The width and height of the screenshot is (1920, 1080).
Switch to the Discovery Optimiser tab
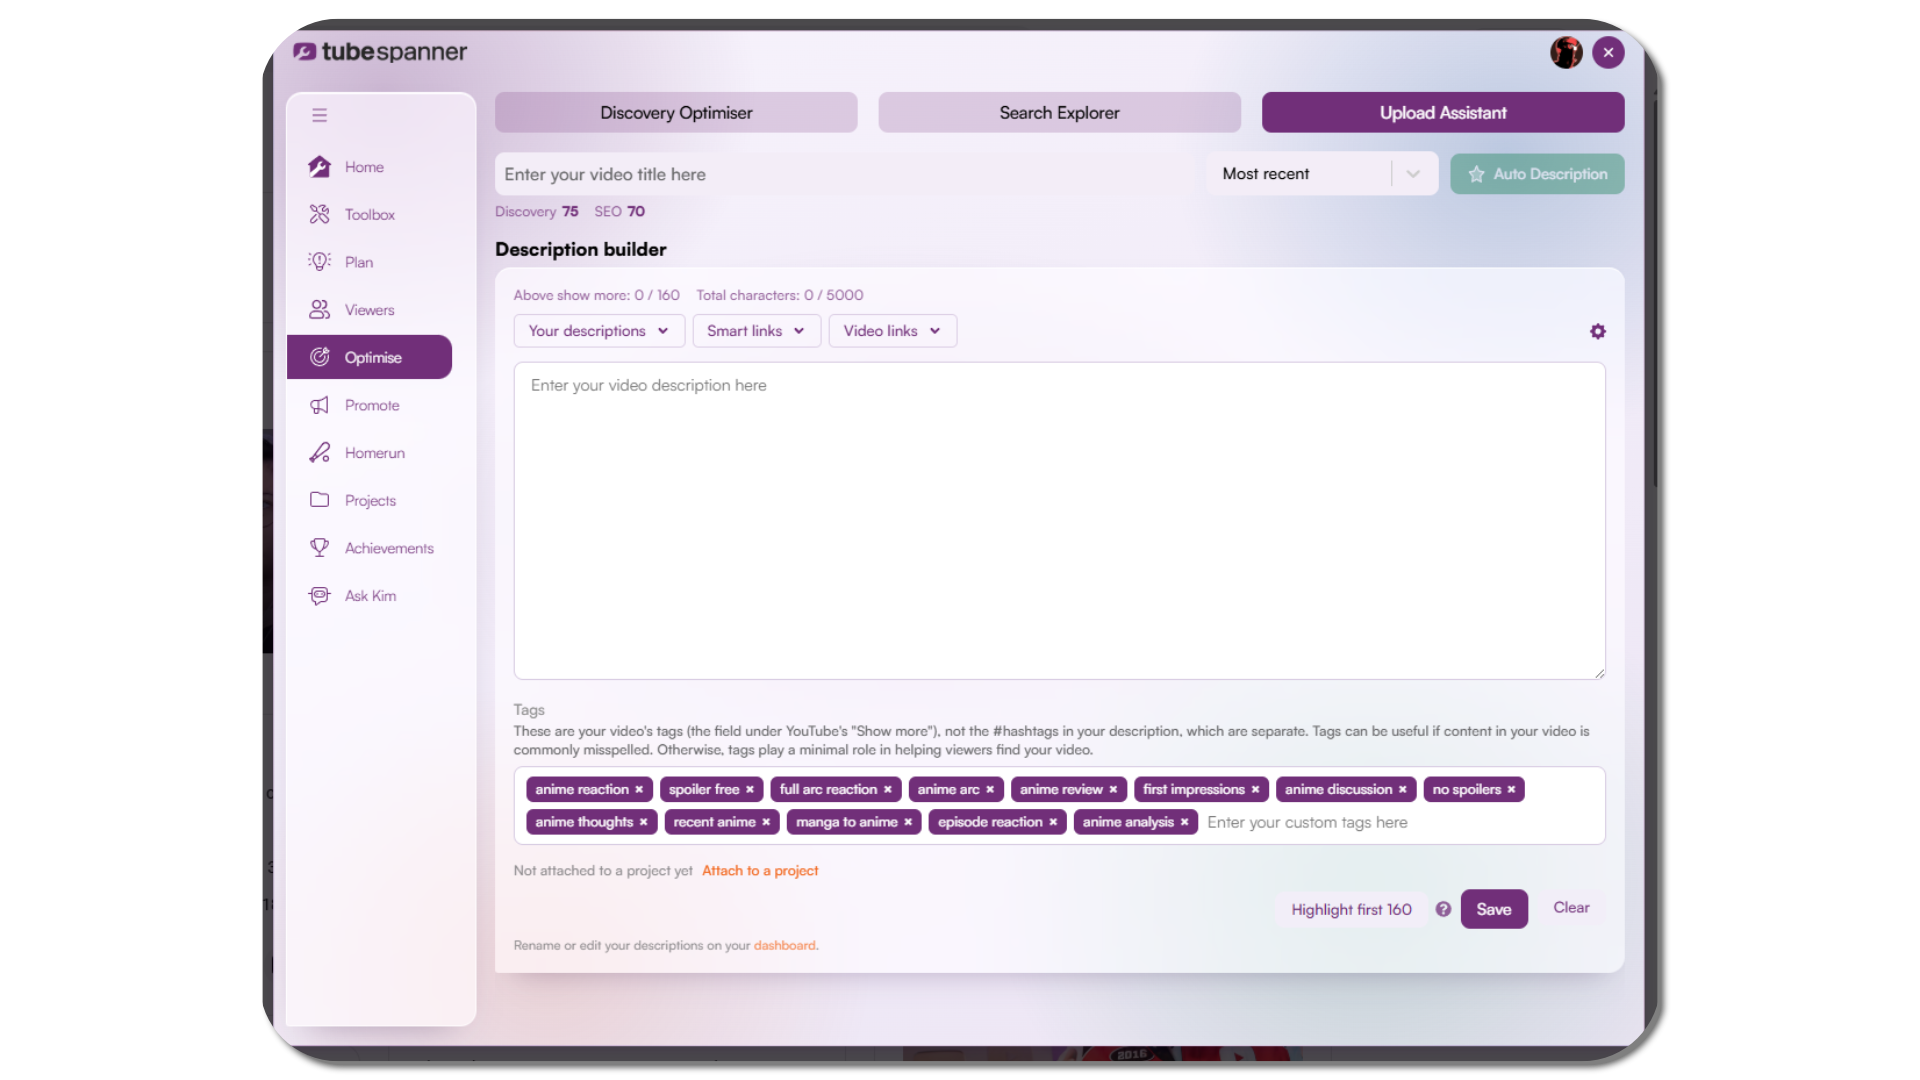point(676,113)
